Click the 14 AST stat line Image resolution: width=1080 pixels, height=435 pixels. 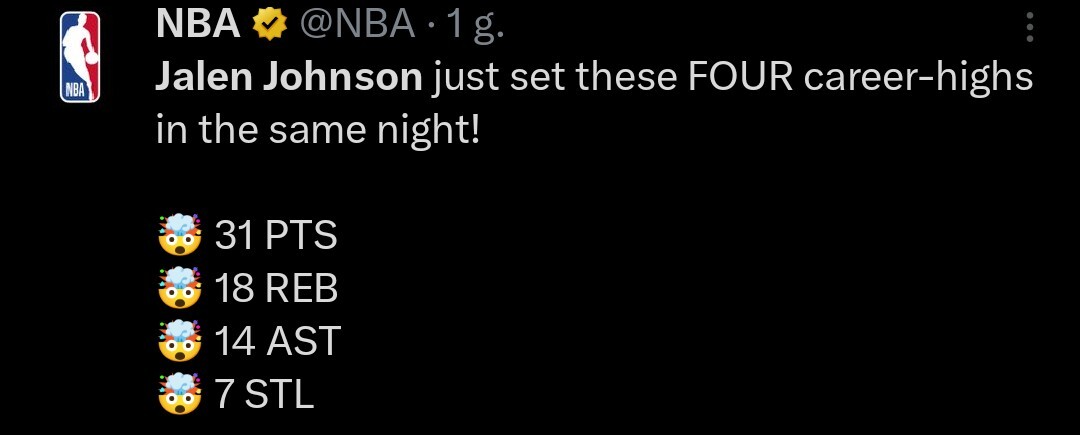278,342
